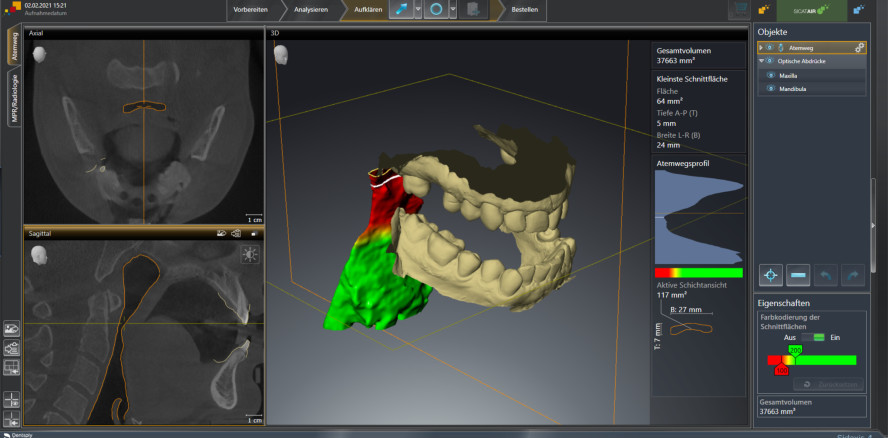This screenshot has height=438, width=888.
Task: Click the circle drawing tool in workflow bar
Action: [436, 10]
